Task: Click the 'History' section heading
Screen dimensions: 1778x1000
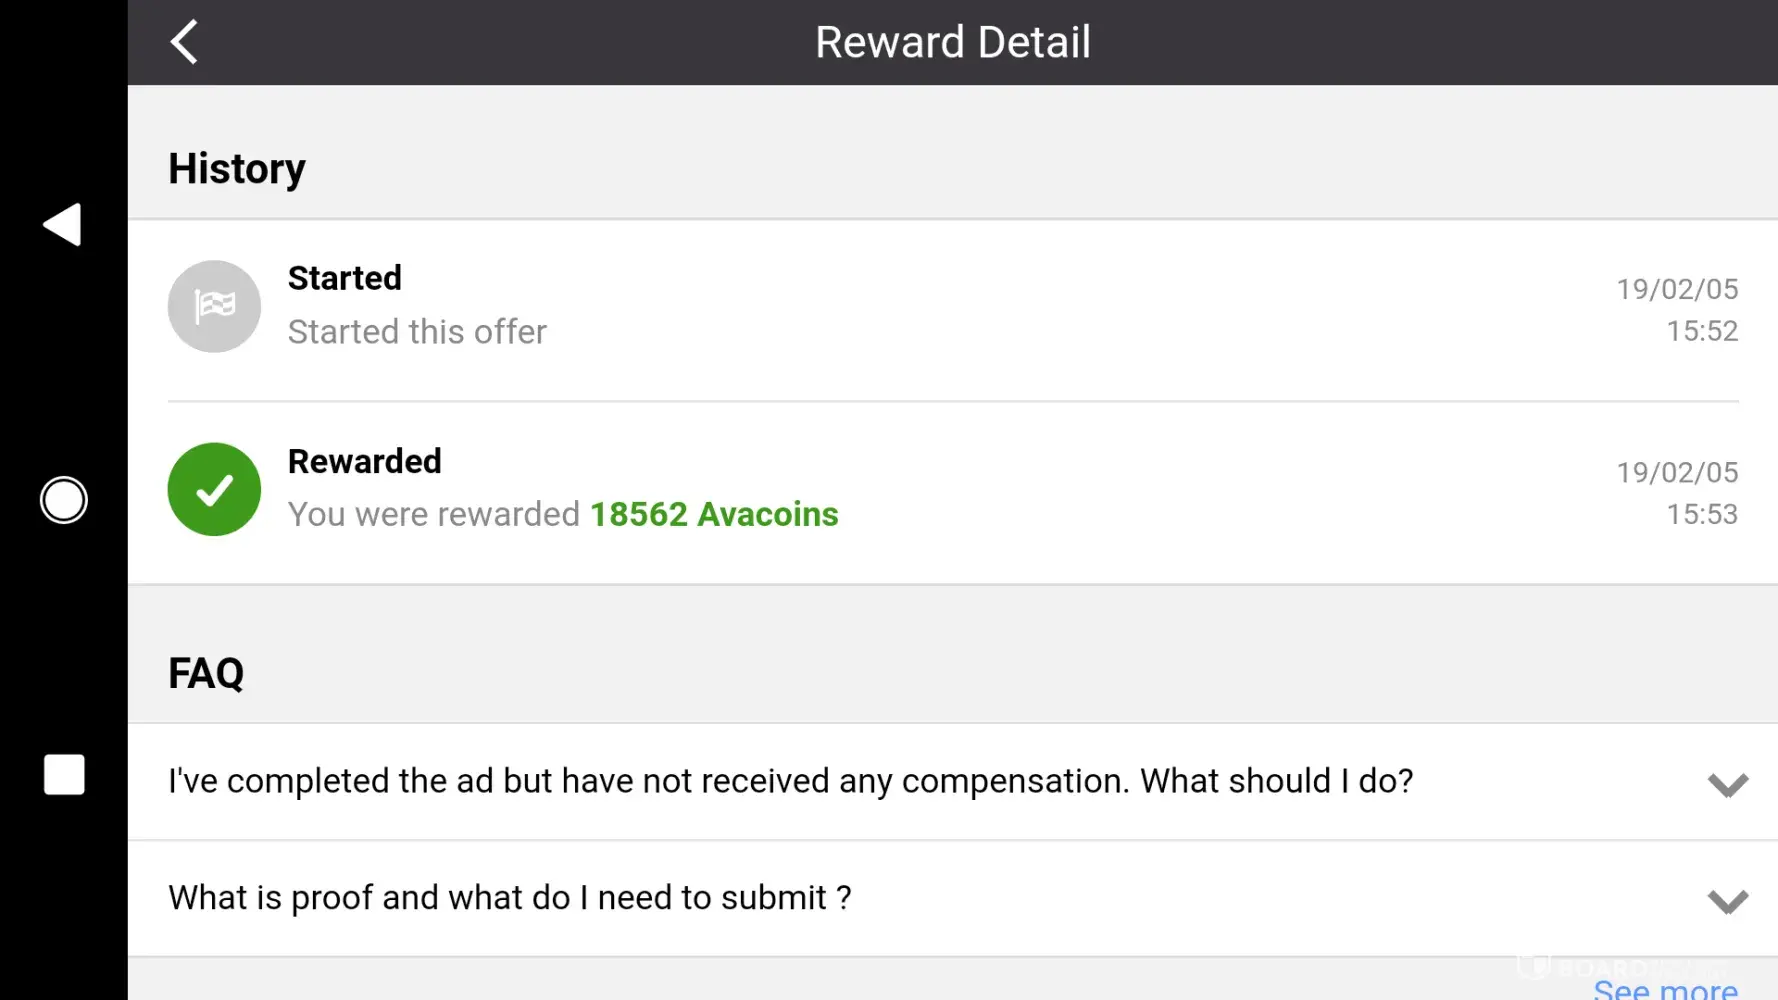Action: click(237, 168)
